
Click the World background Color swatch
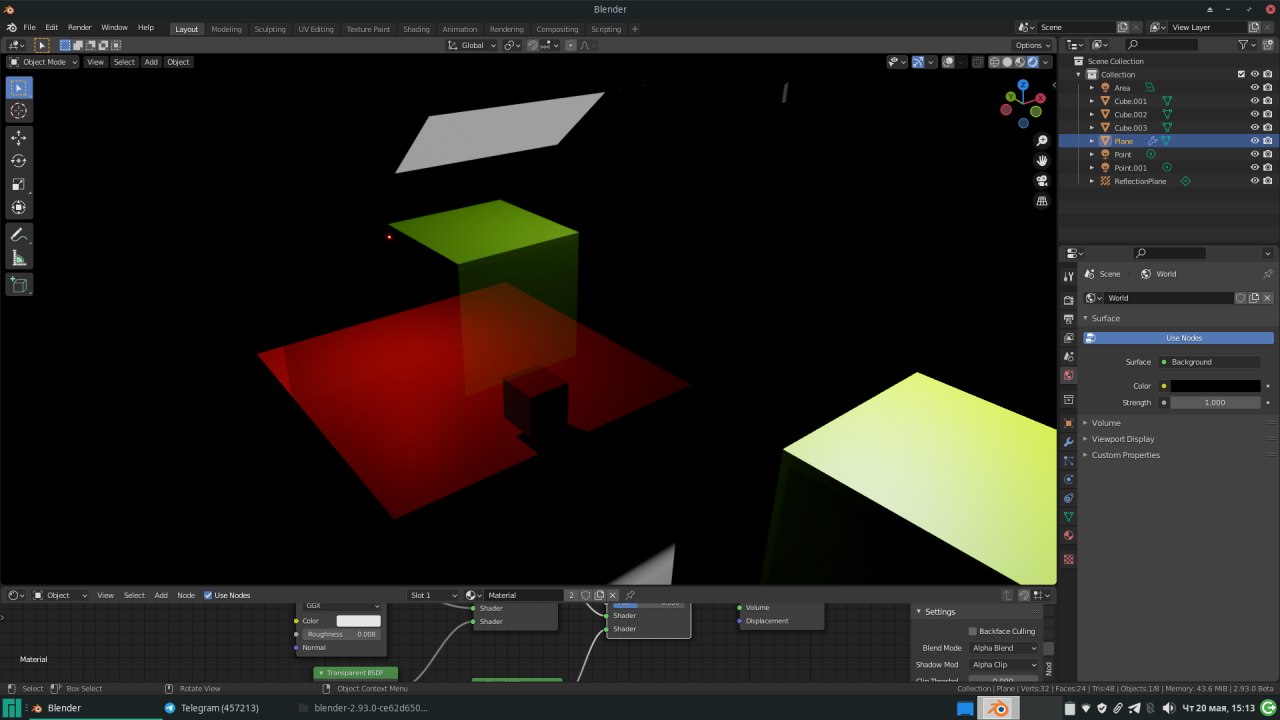coord(1215,386)
